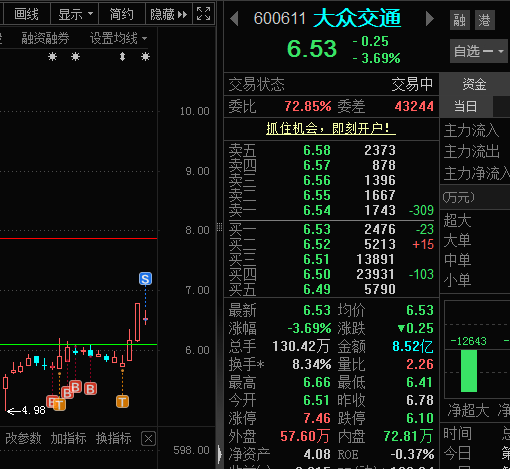Click stock code 600611
Image resolution: width=510 pixels, height=469 pixels.
[279, 19]
